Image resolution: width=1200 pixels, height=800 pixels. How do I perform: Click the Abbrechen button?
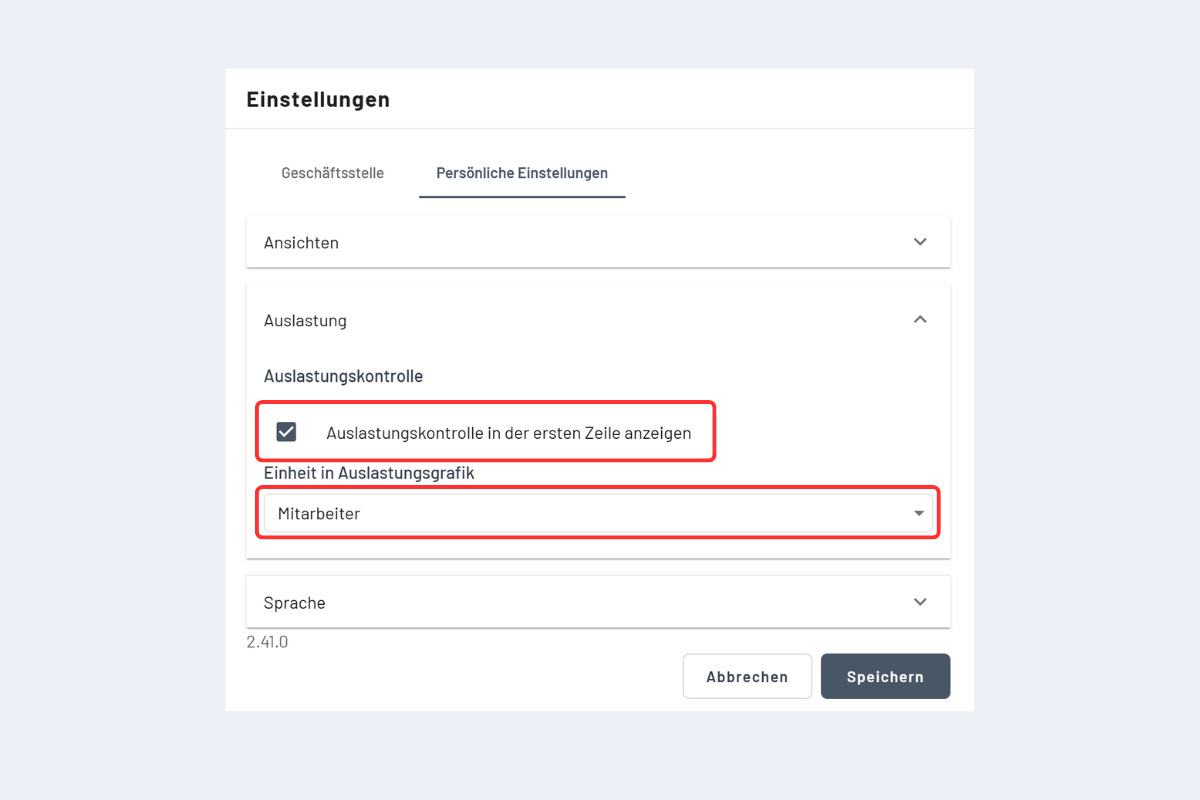tap(746, 677)
